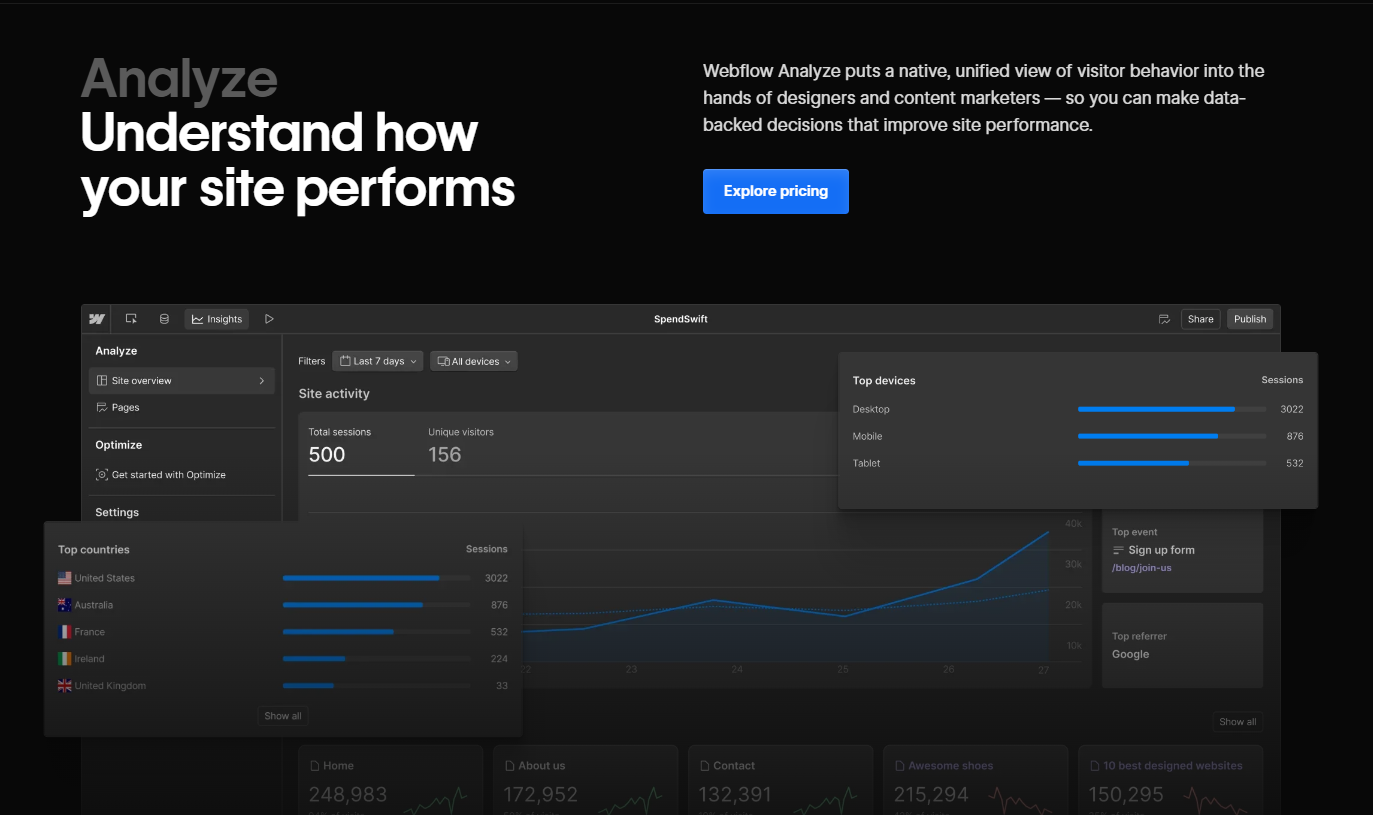Click the Google top referrer value
Viewport: 1373px width, 815px height.
click(x=1131, y=654)
